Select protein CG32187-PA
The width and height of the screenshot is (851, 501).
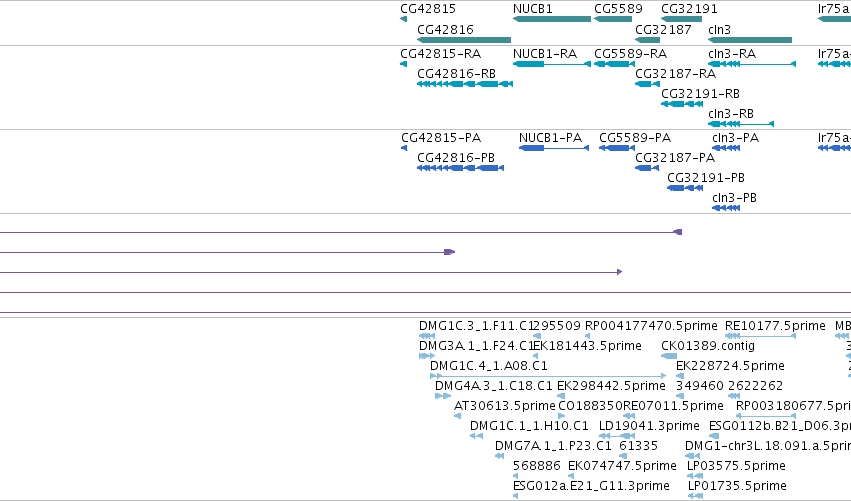click(675, 158)
